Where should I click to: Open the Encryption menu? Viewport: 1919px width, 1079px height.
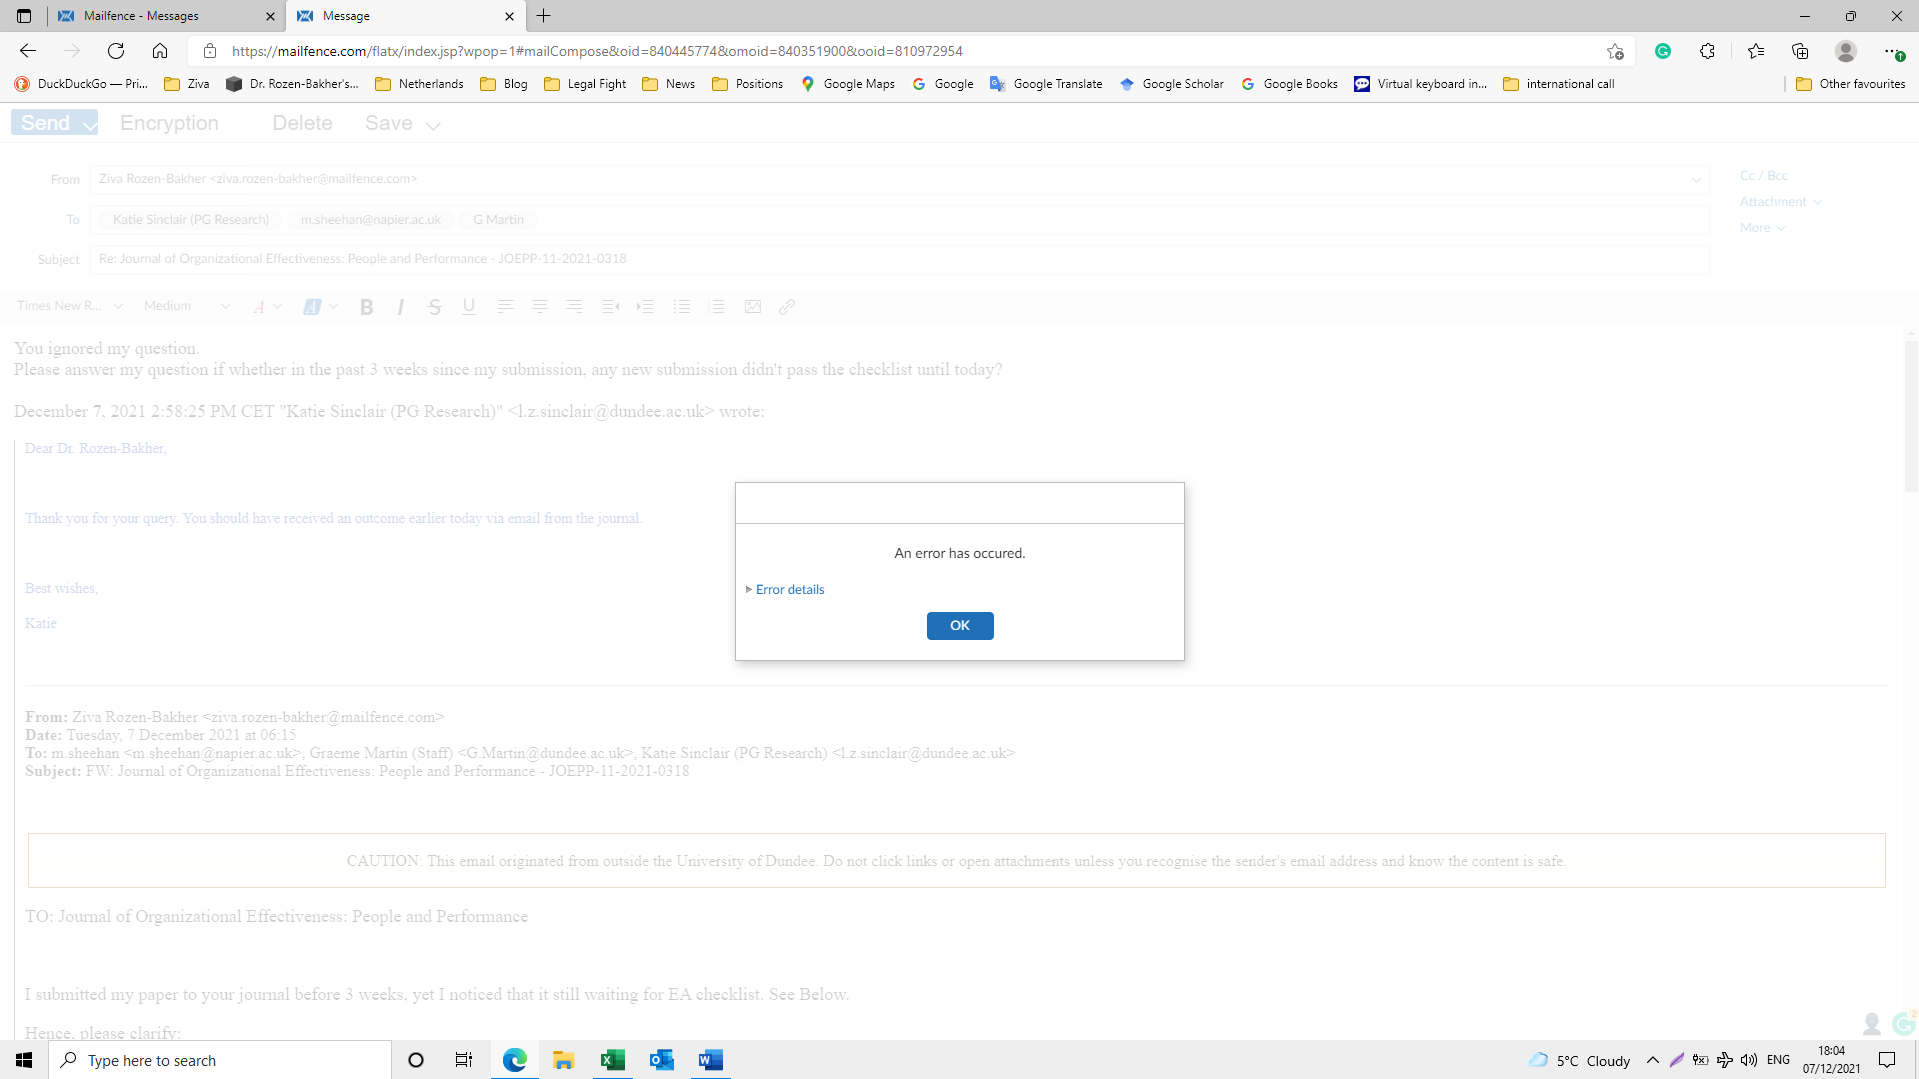click(168, 122)
